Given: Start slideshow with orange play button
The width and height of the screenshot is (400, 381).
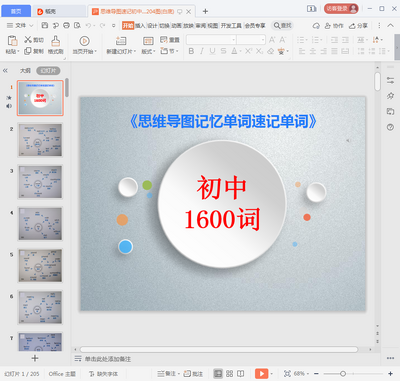Looking at the screenshot, I should 262,374.
